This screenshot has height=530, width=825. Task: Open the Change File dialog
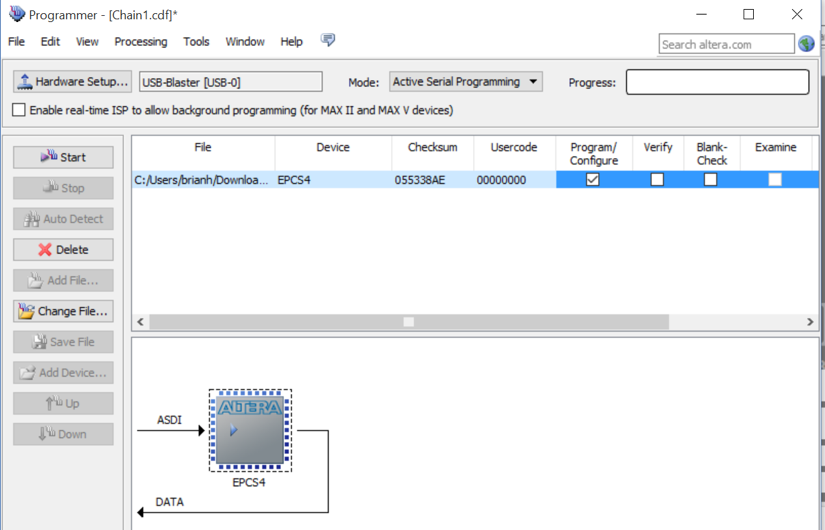coord(63,311)
